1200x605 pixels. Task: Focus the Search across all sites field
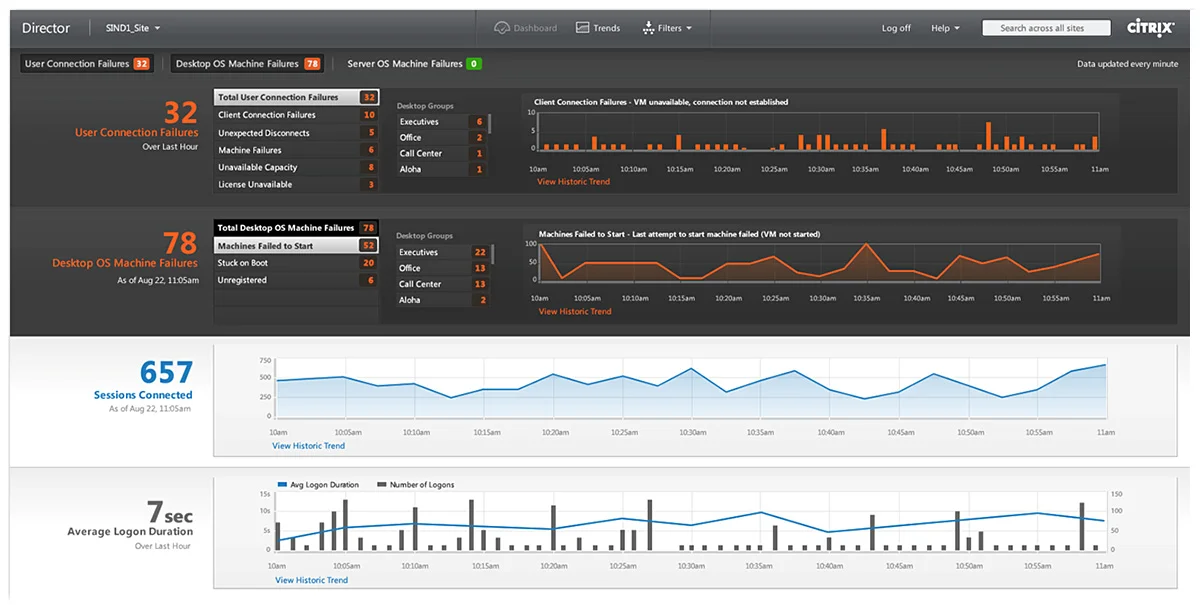(x=1046, y=28)
